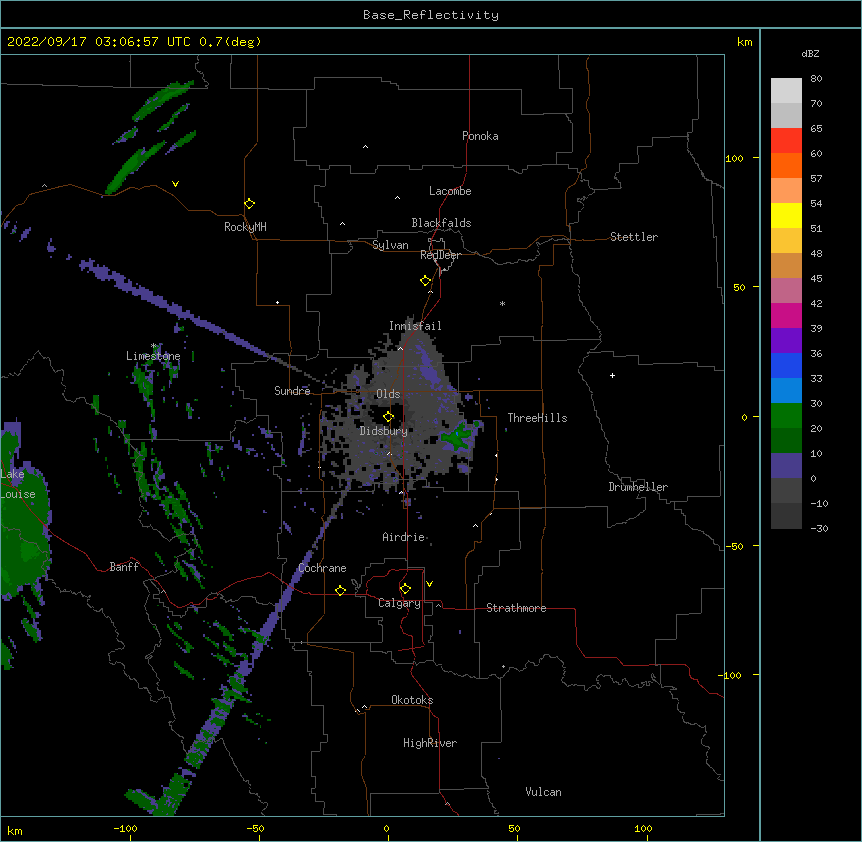The width and height of the screenshot is (862, 842).
Task: Click the Cochrane city label
Action: 322,568
